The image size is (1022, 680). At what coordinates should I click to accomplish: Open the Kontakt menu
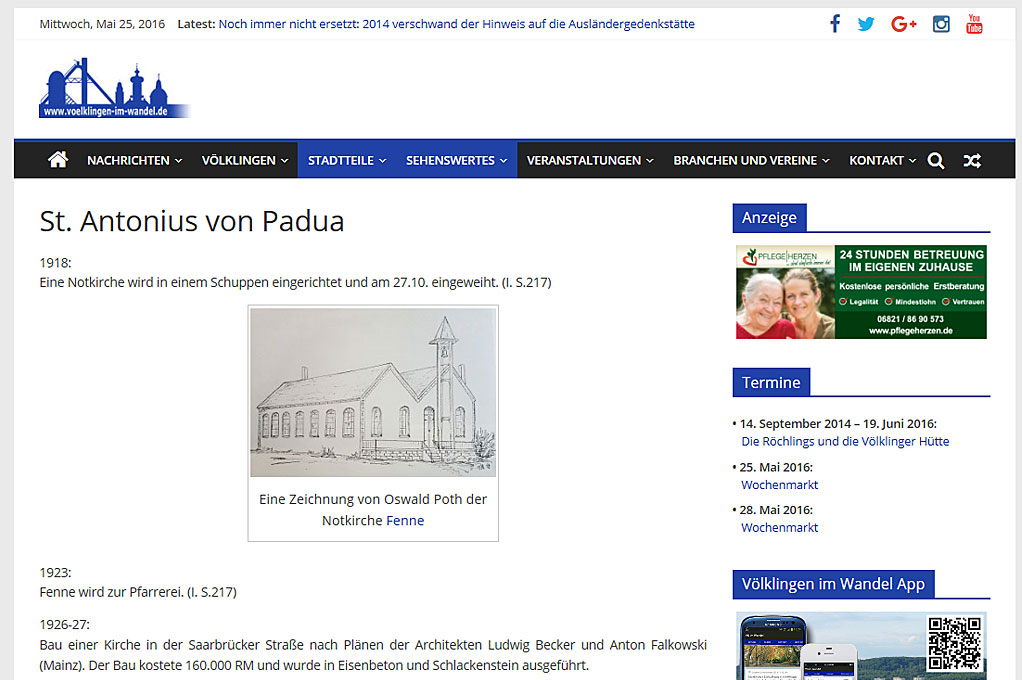(882, 160)
